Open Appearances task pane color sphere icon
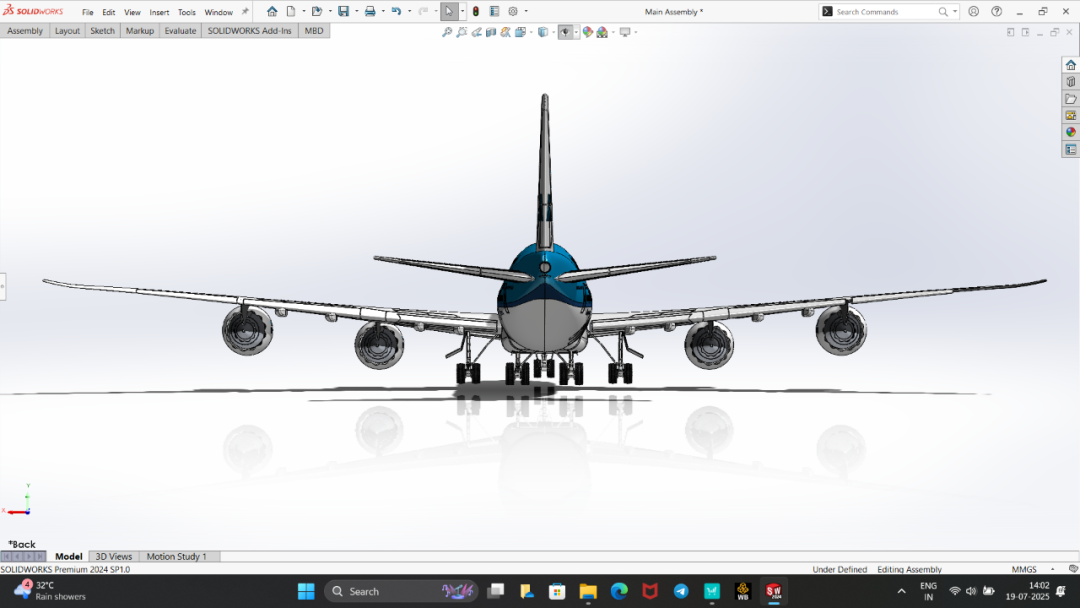The image size is (1080, 608). click(1070, 132)
